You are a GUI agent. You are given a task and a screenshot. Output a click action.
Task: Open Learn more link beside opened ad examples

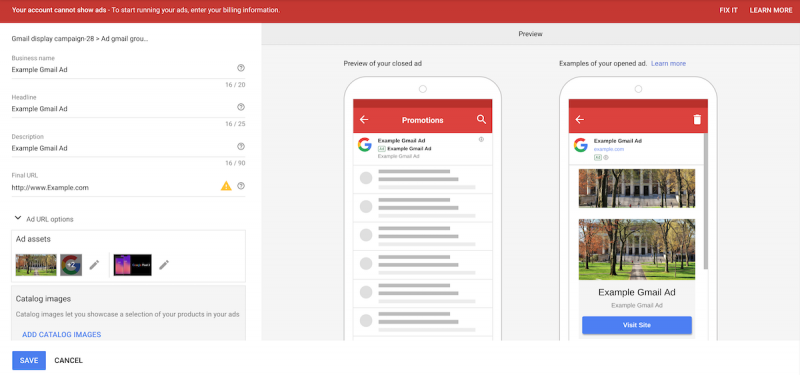click(x=668, y=64)
